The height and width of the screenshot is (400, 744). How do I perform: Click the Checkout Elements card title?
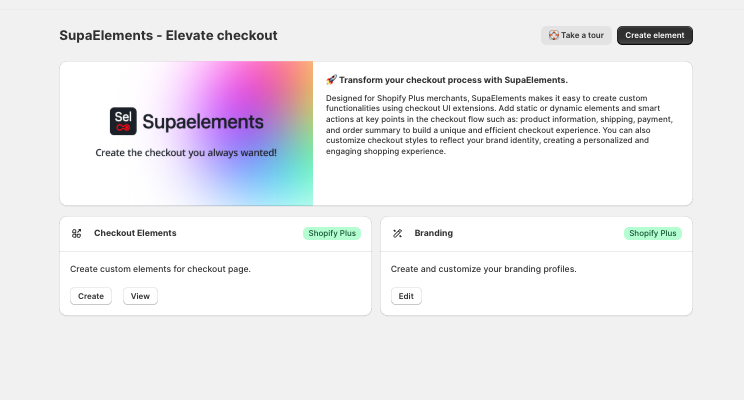point(135,233)
